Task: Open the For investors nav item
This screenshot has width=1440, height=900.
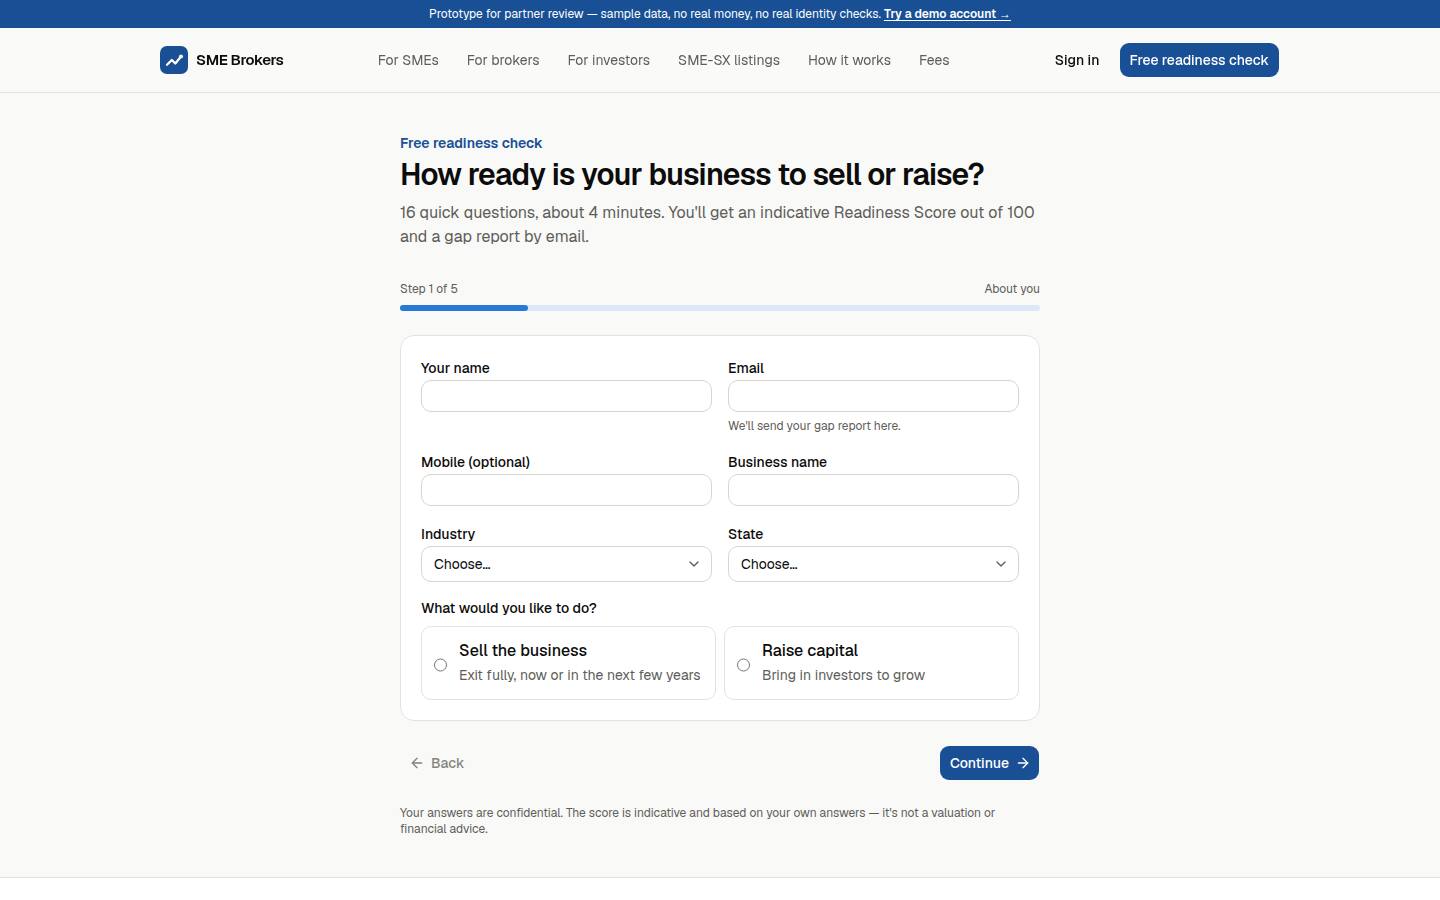Action: coord(609,60)
